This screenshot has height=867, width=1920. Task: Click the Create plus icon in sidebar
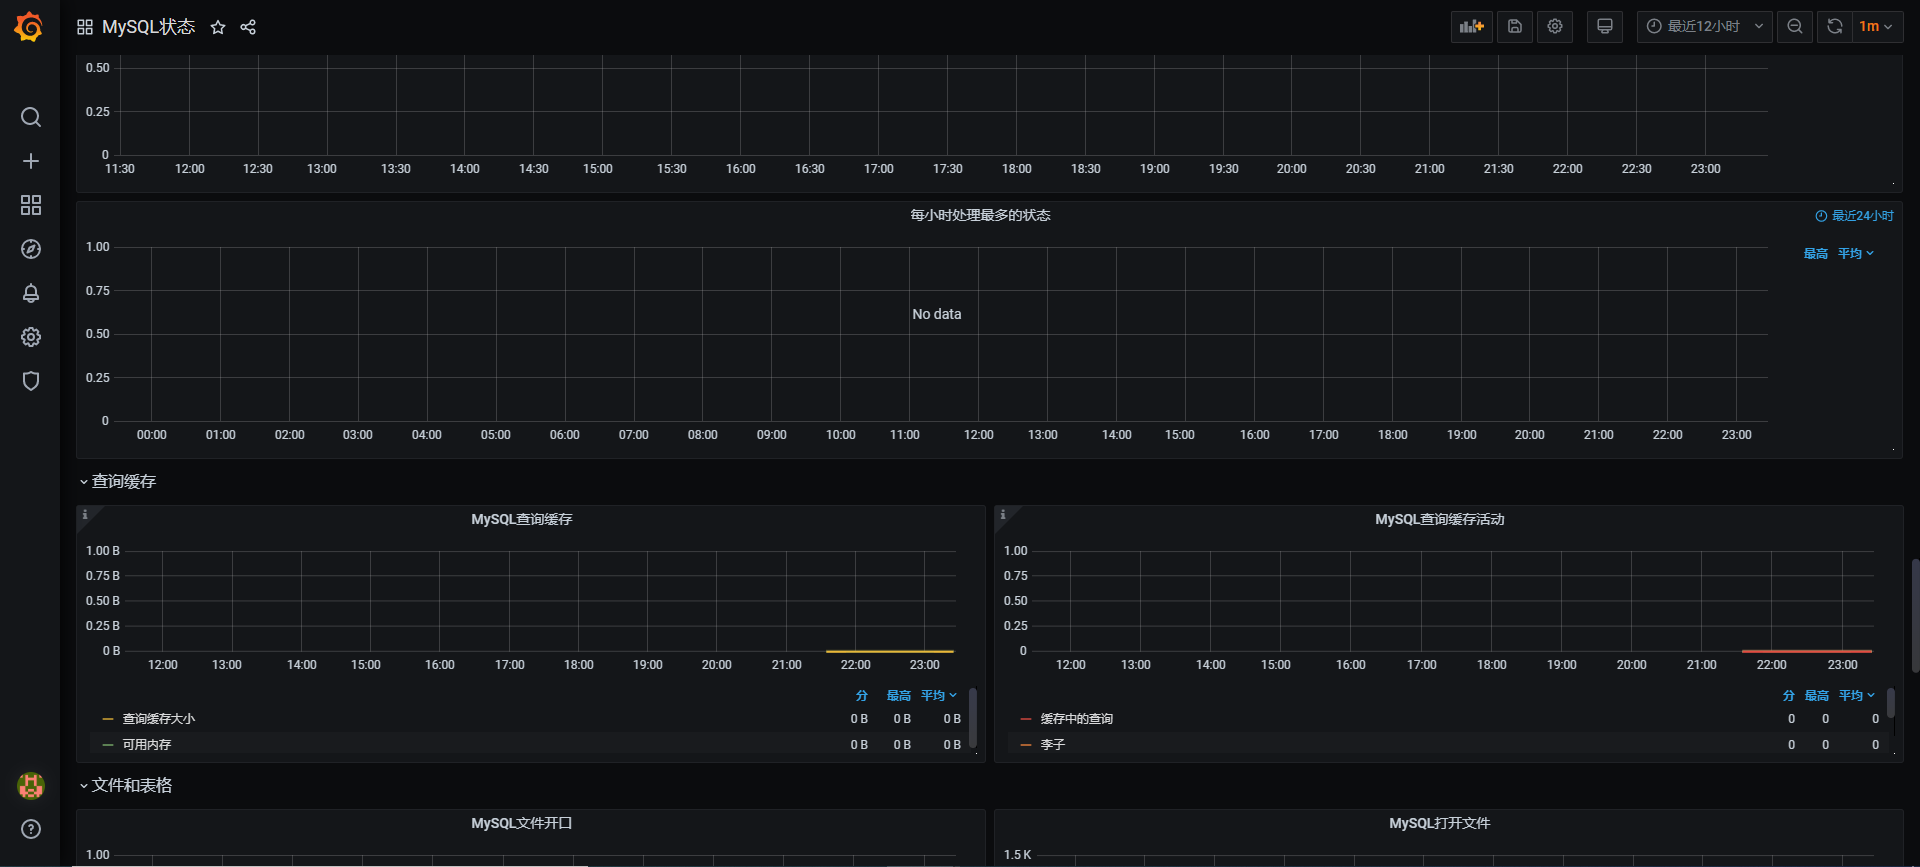click(x=31, y=161)
